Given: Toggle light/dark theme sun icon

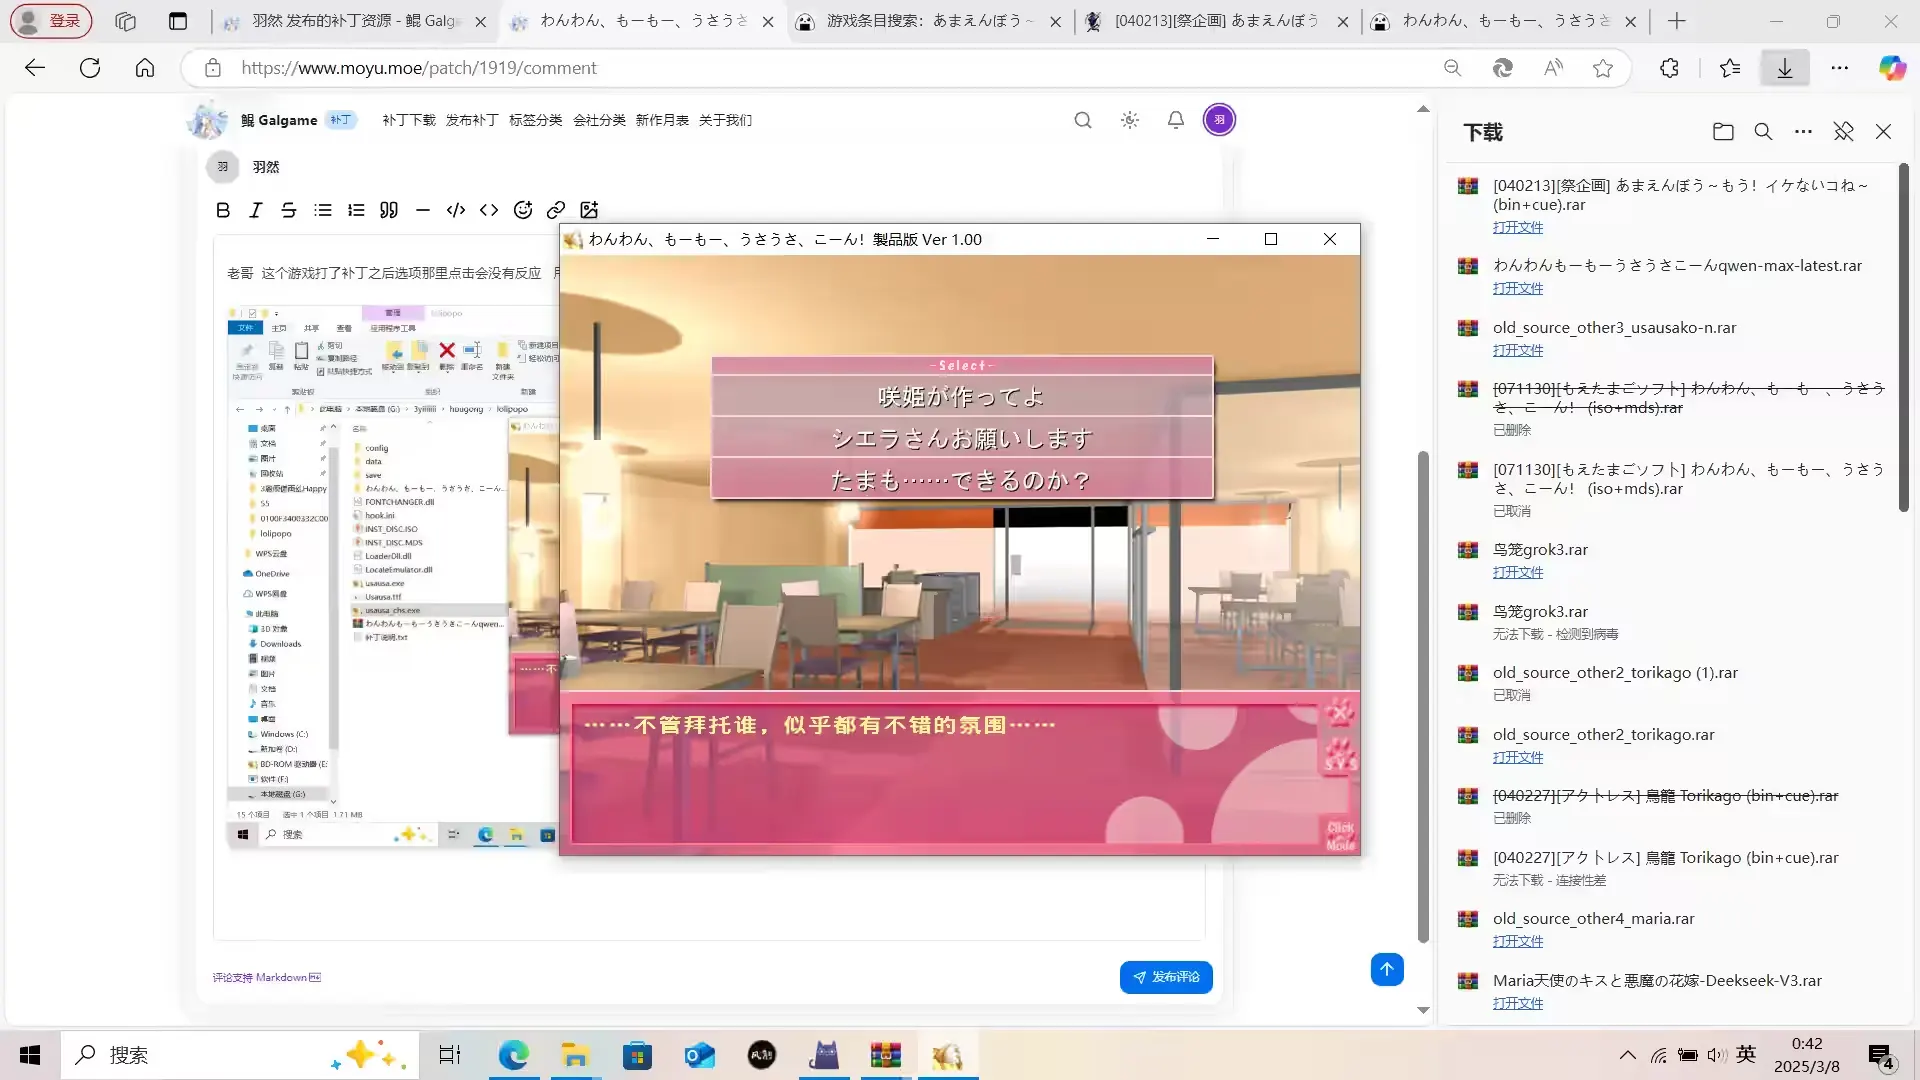Looking at the screenshot, I should 1130,120.
